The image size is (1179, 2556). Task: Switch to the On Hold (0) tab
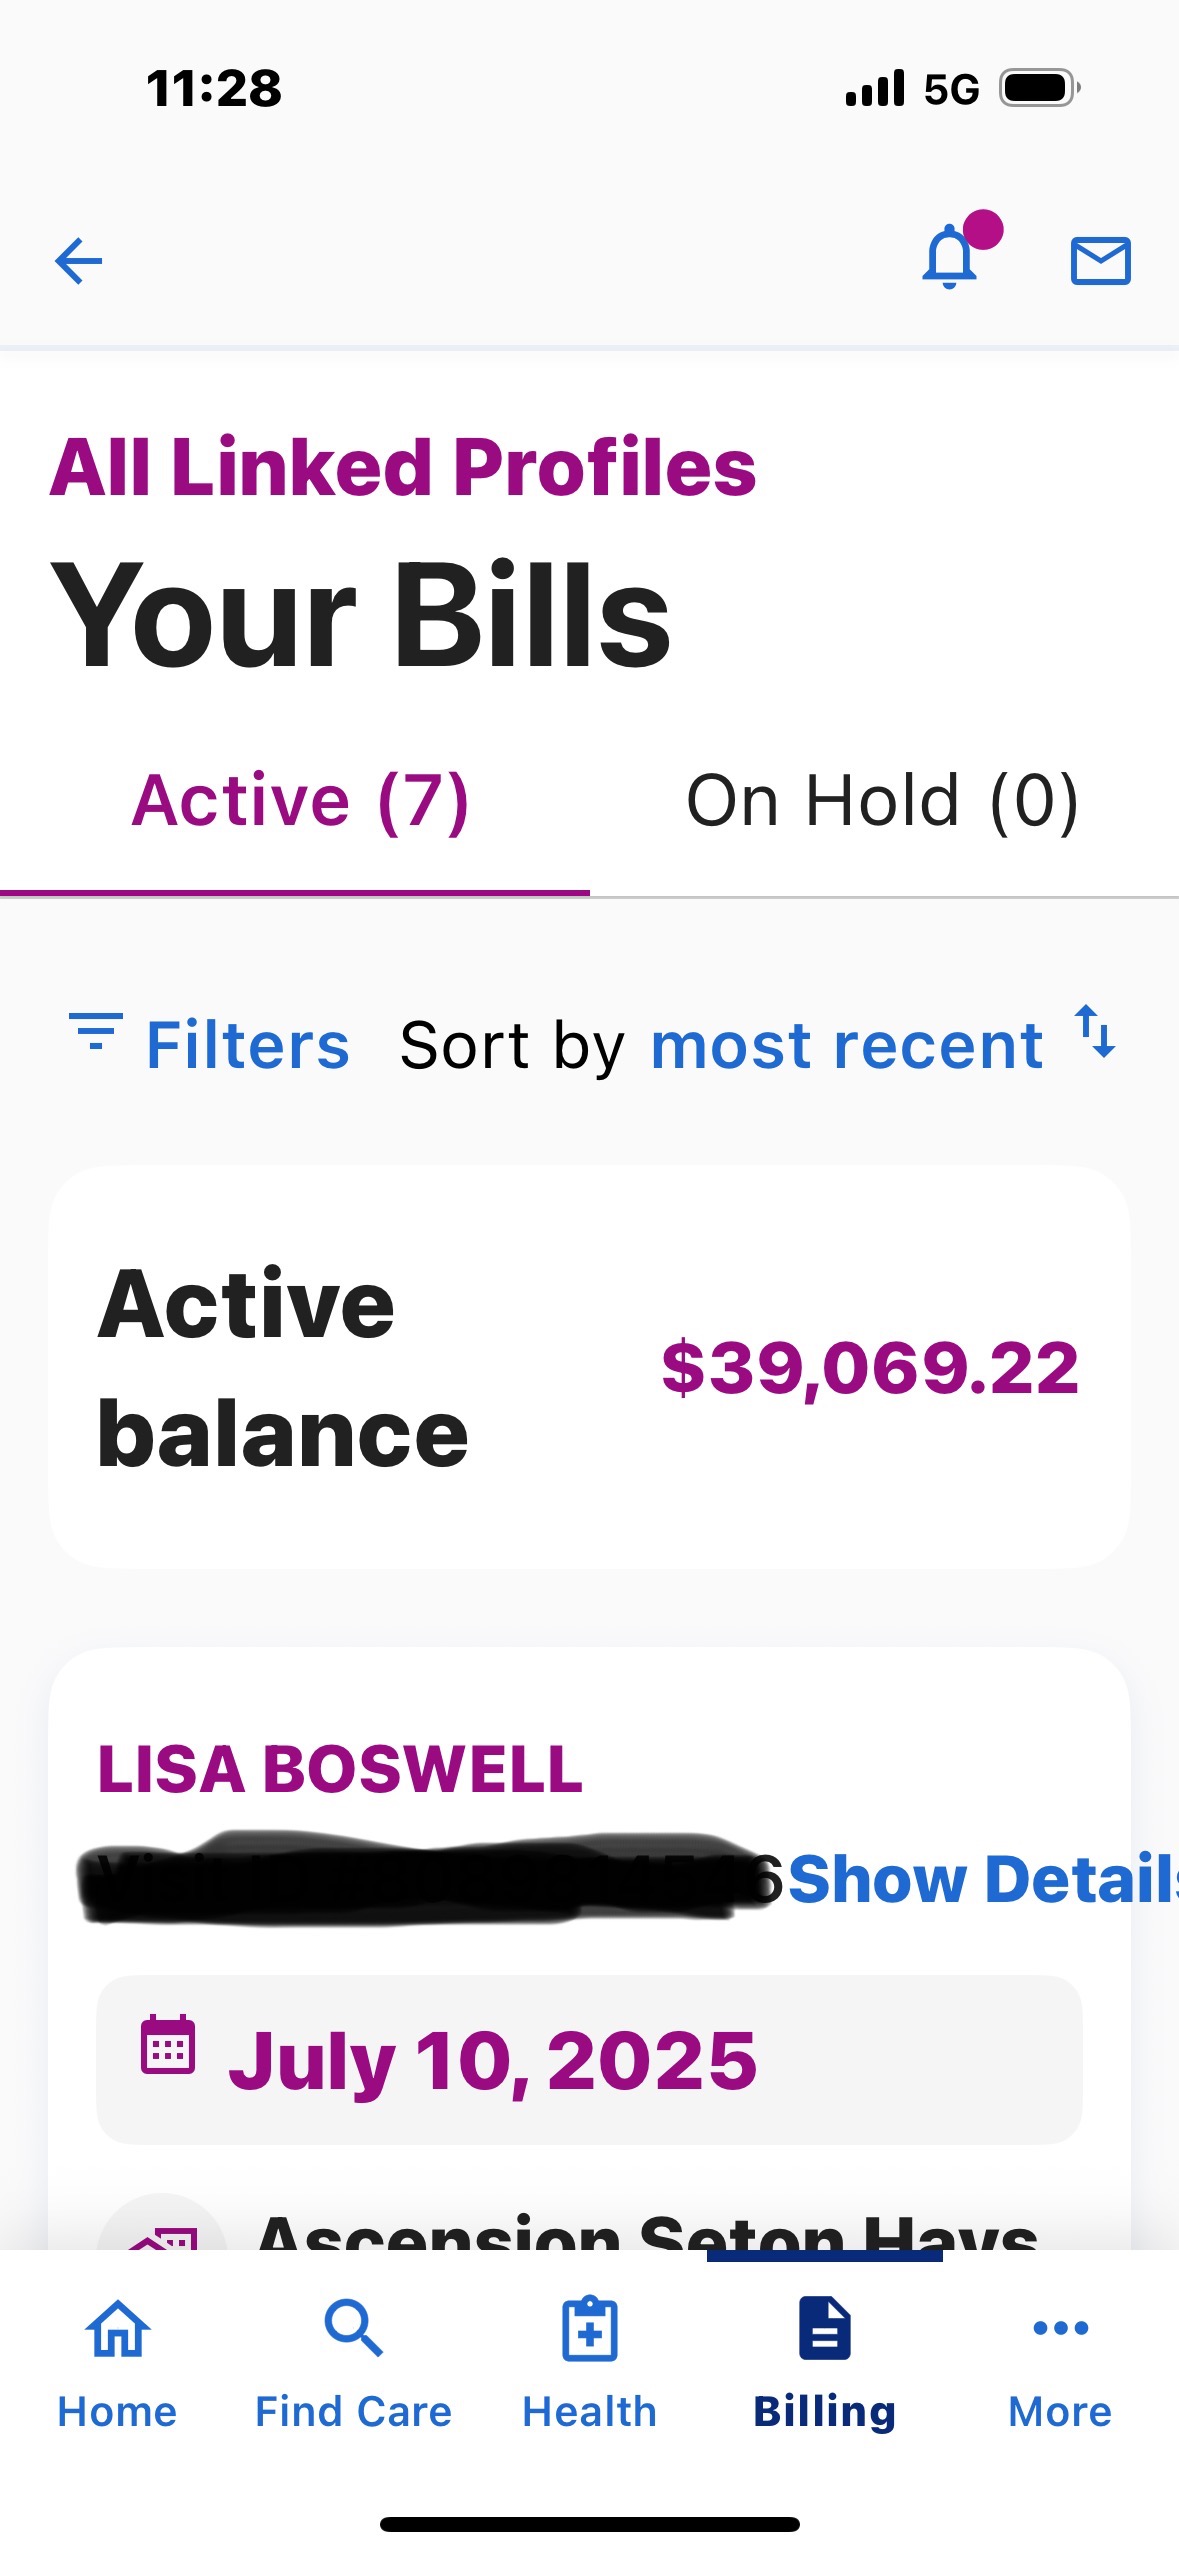tap(882, 801)
